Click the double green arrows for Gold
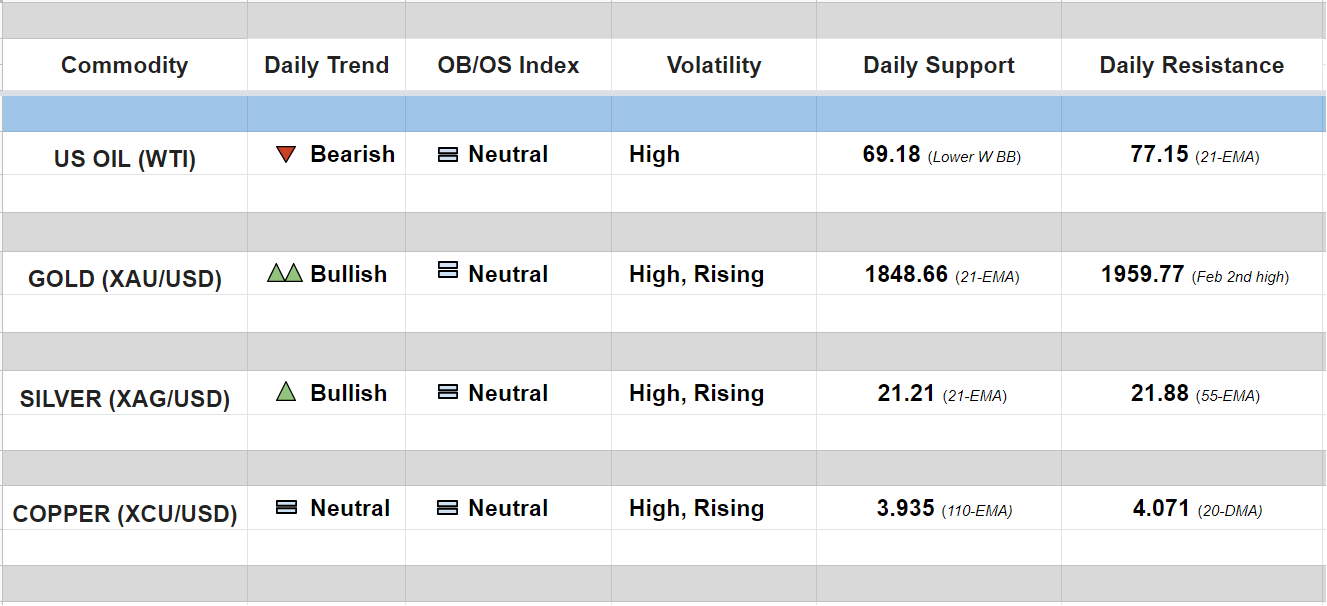 (285, 273)
